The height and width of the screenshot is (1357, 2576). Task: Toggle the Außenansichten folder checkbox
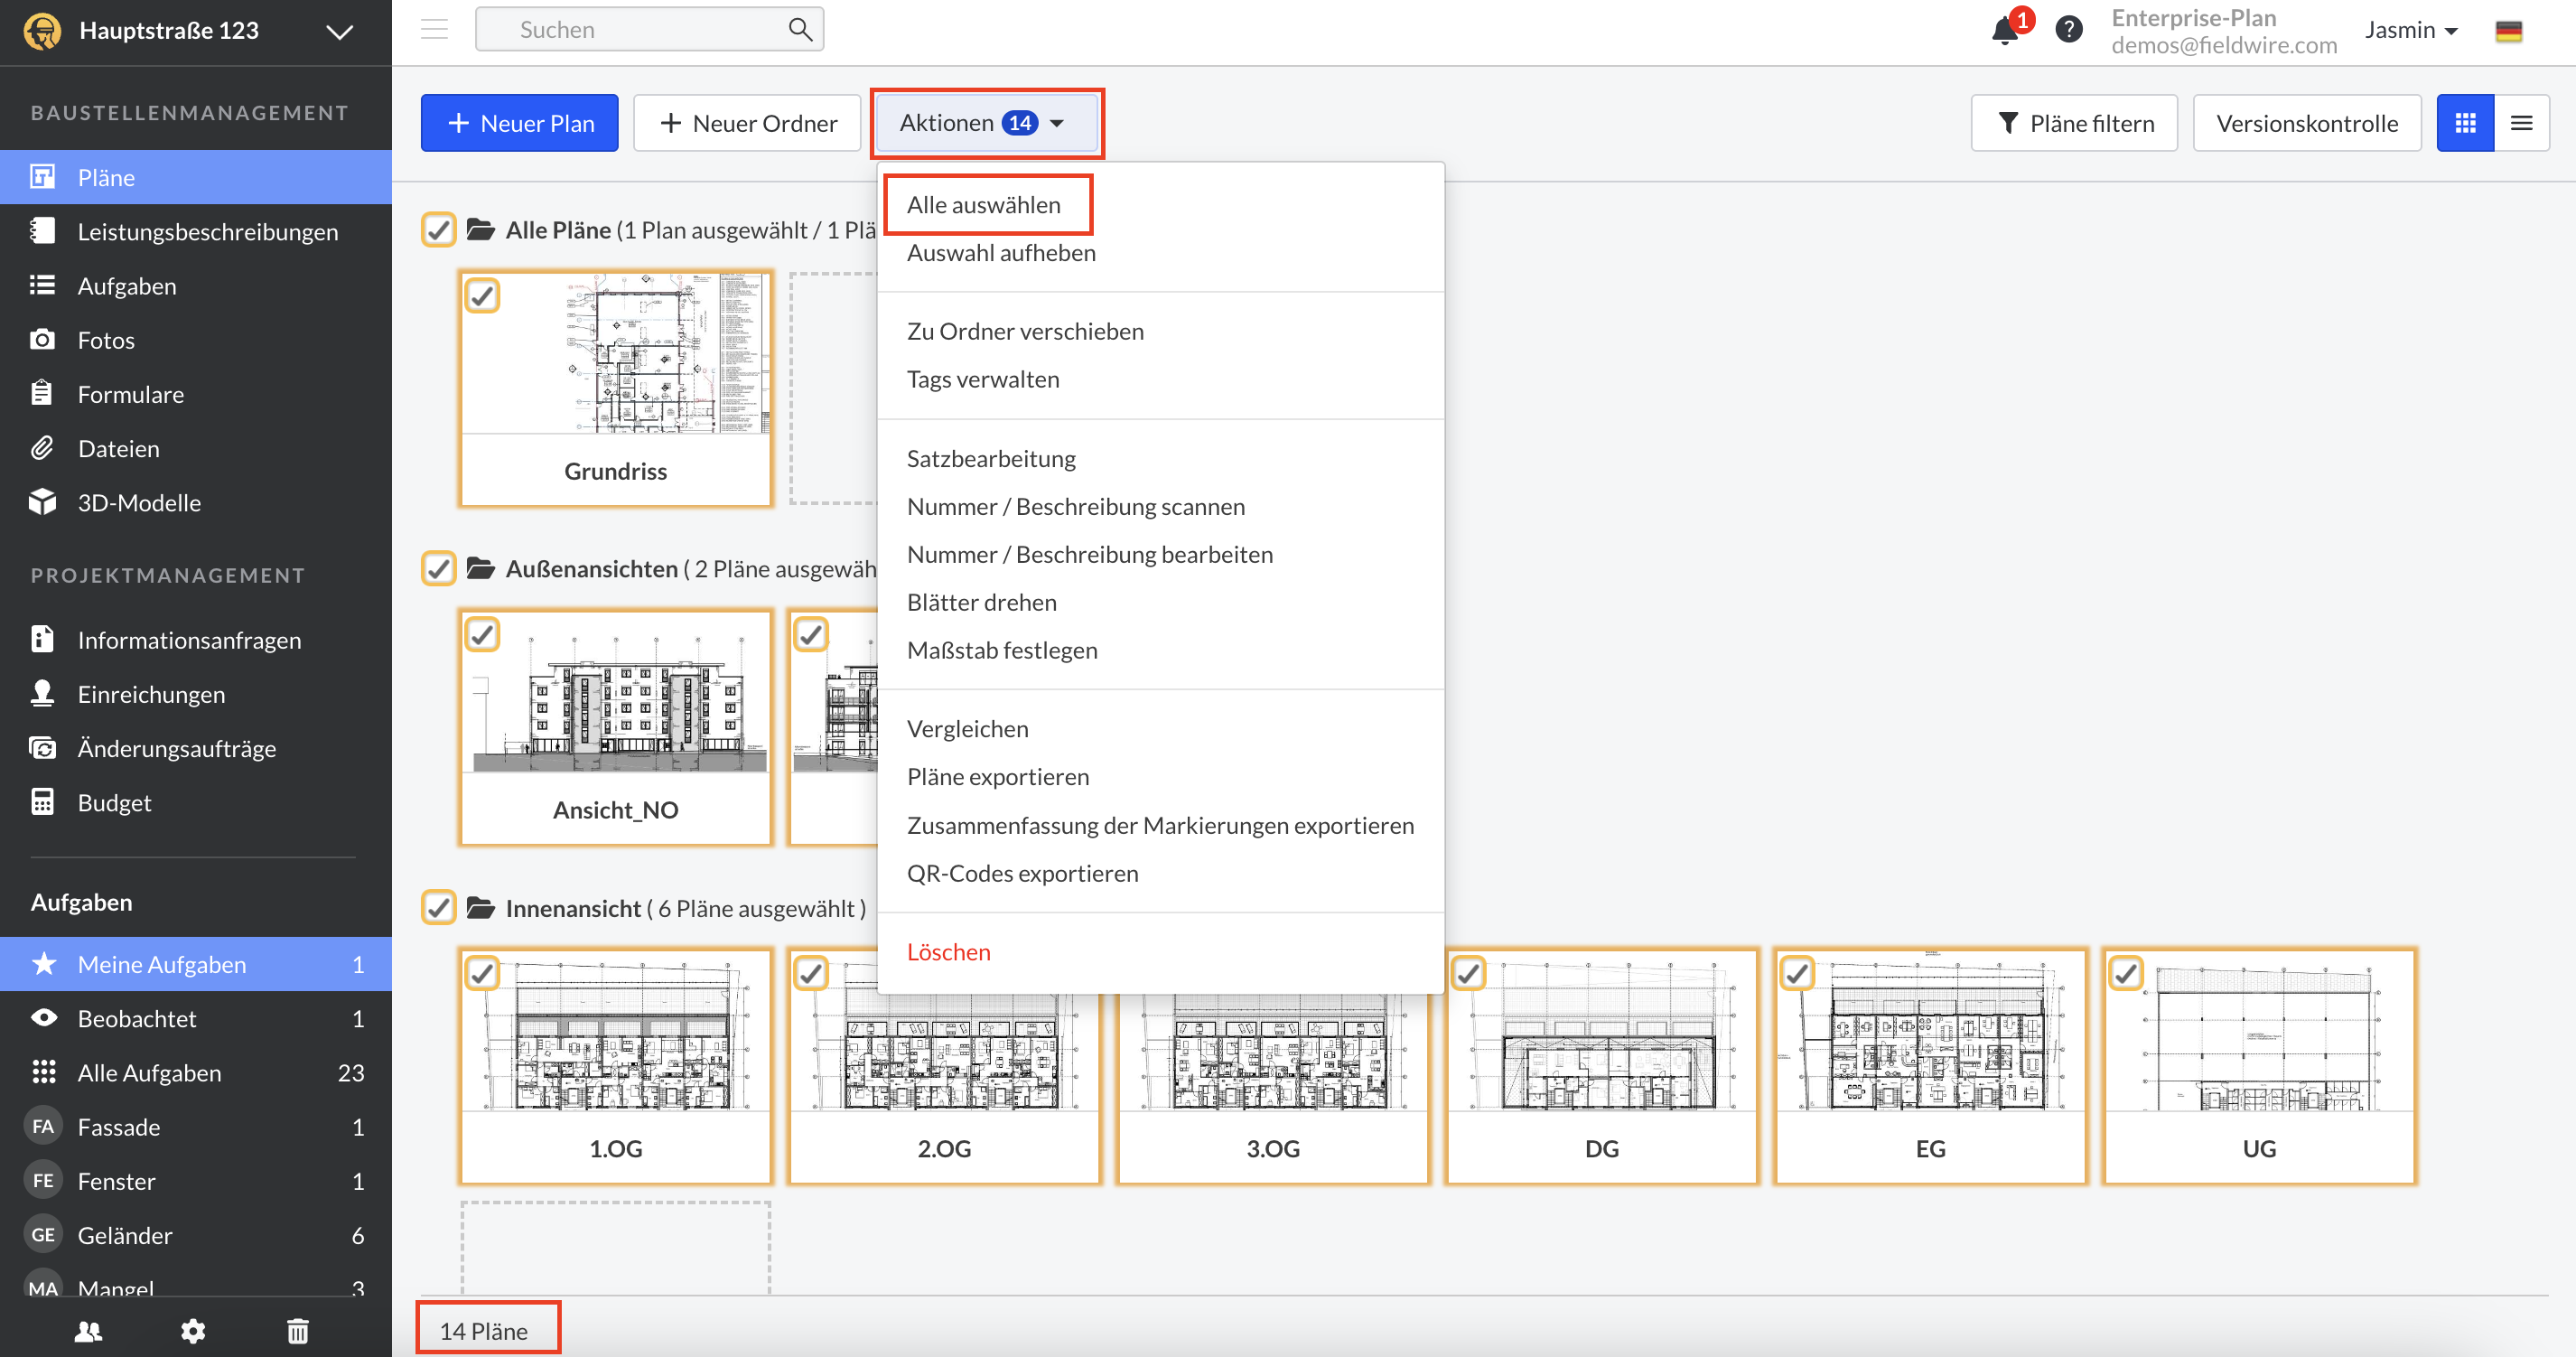click(439, 569)
